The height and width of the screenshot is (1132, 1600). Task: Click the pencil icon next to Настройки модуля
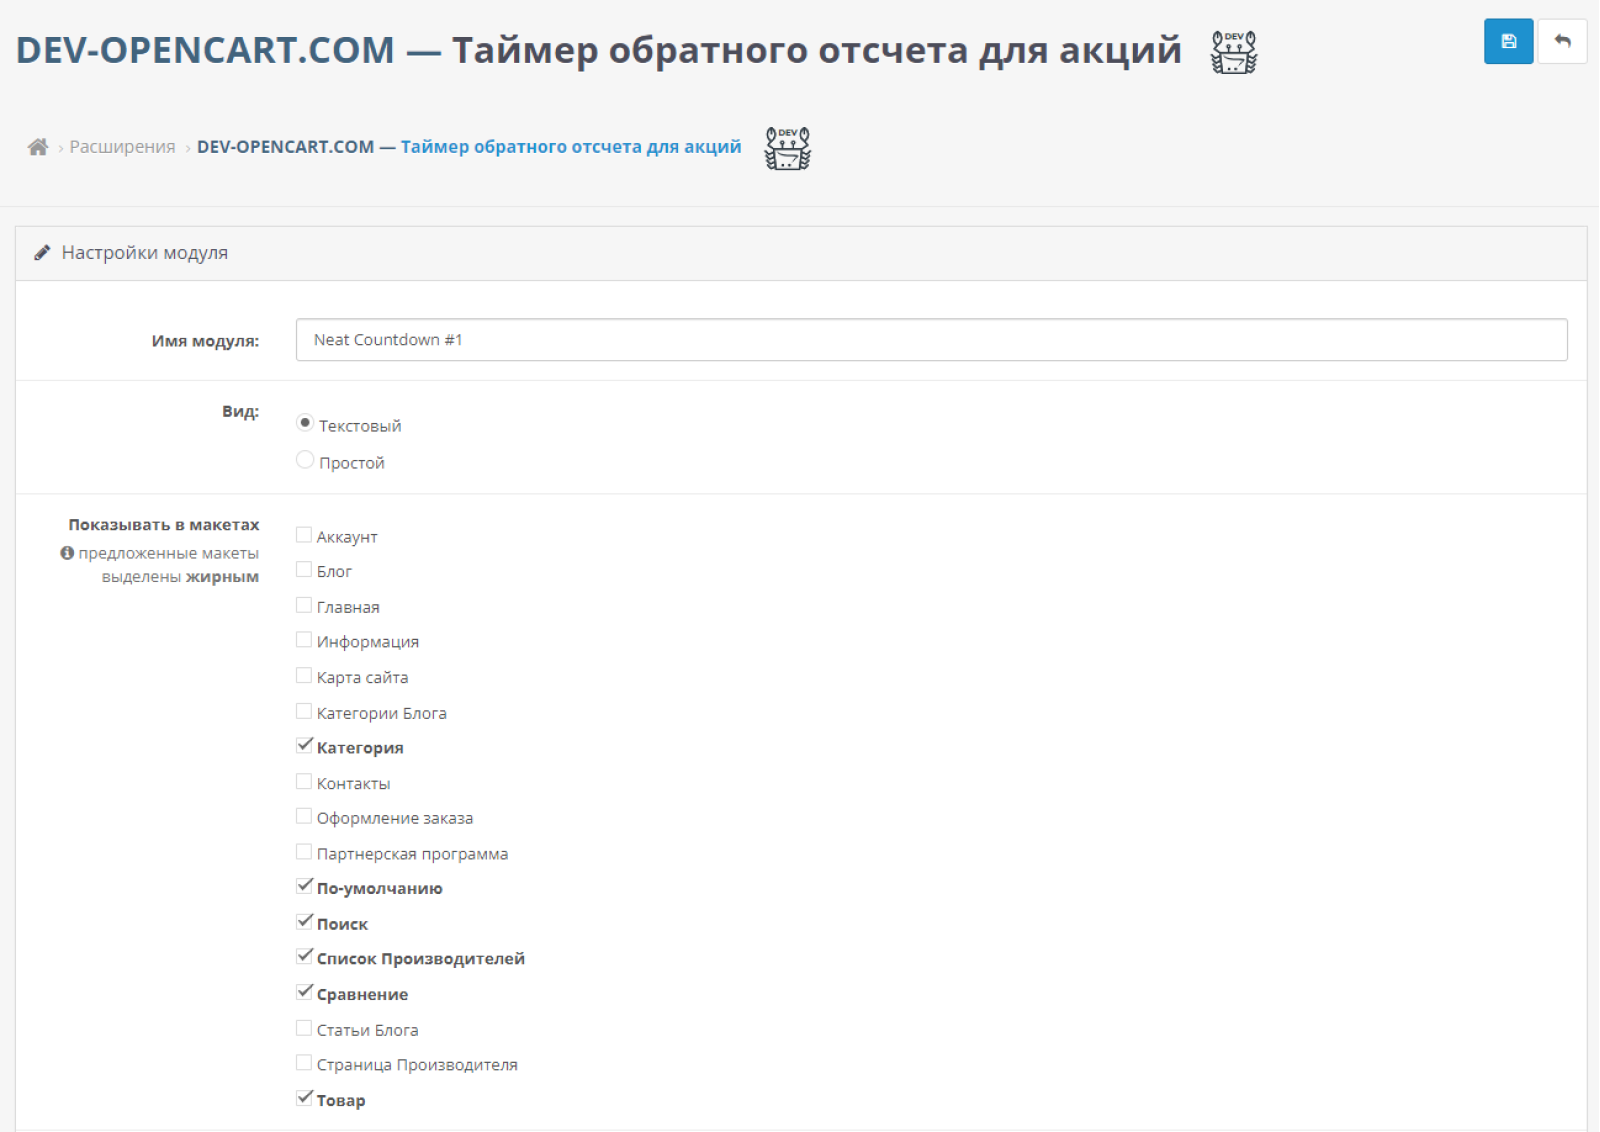click(42, 253)
